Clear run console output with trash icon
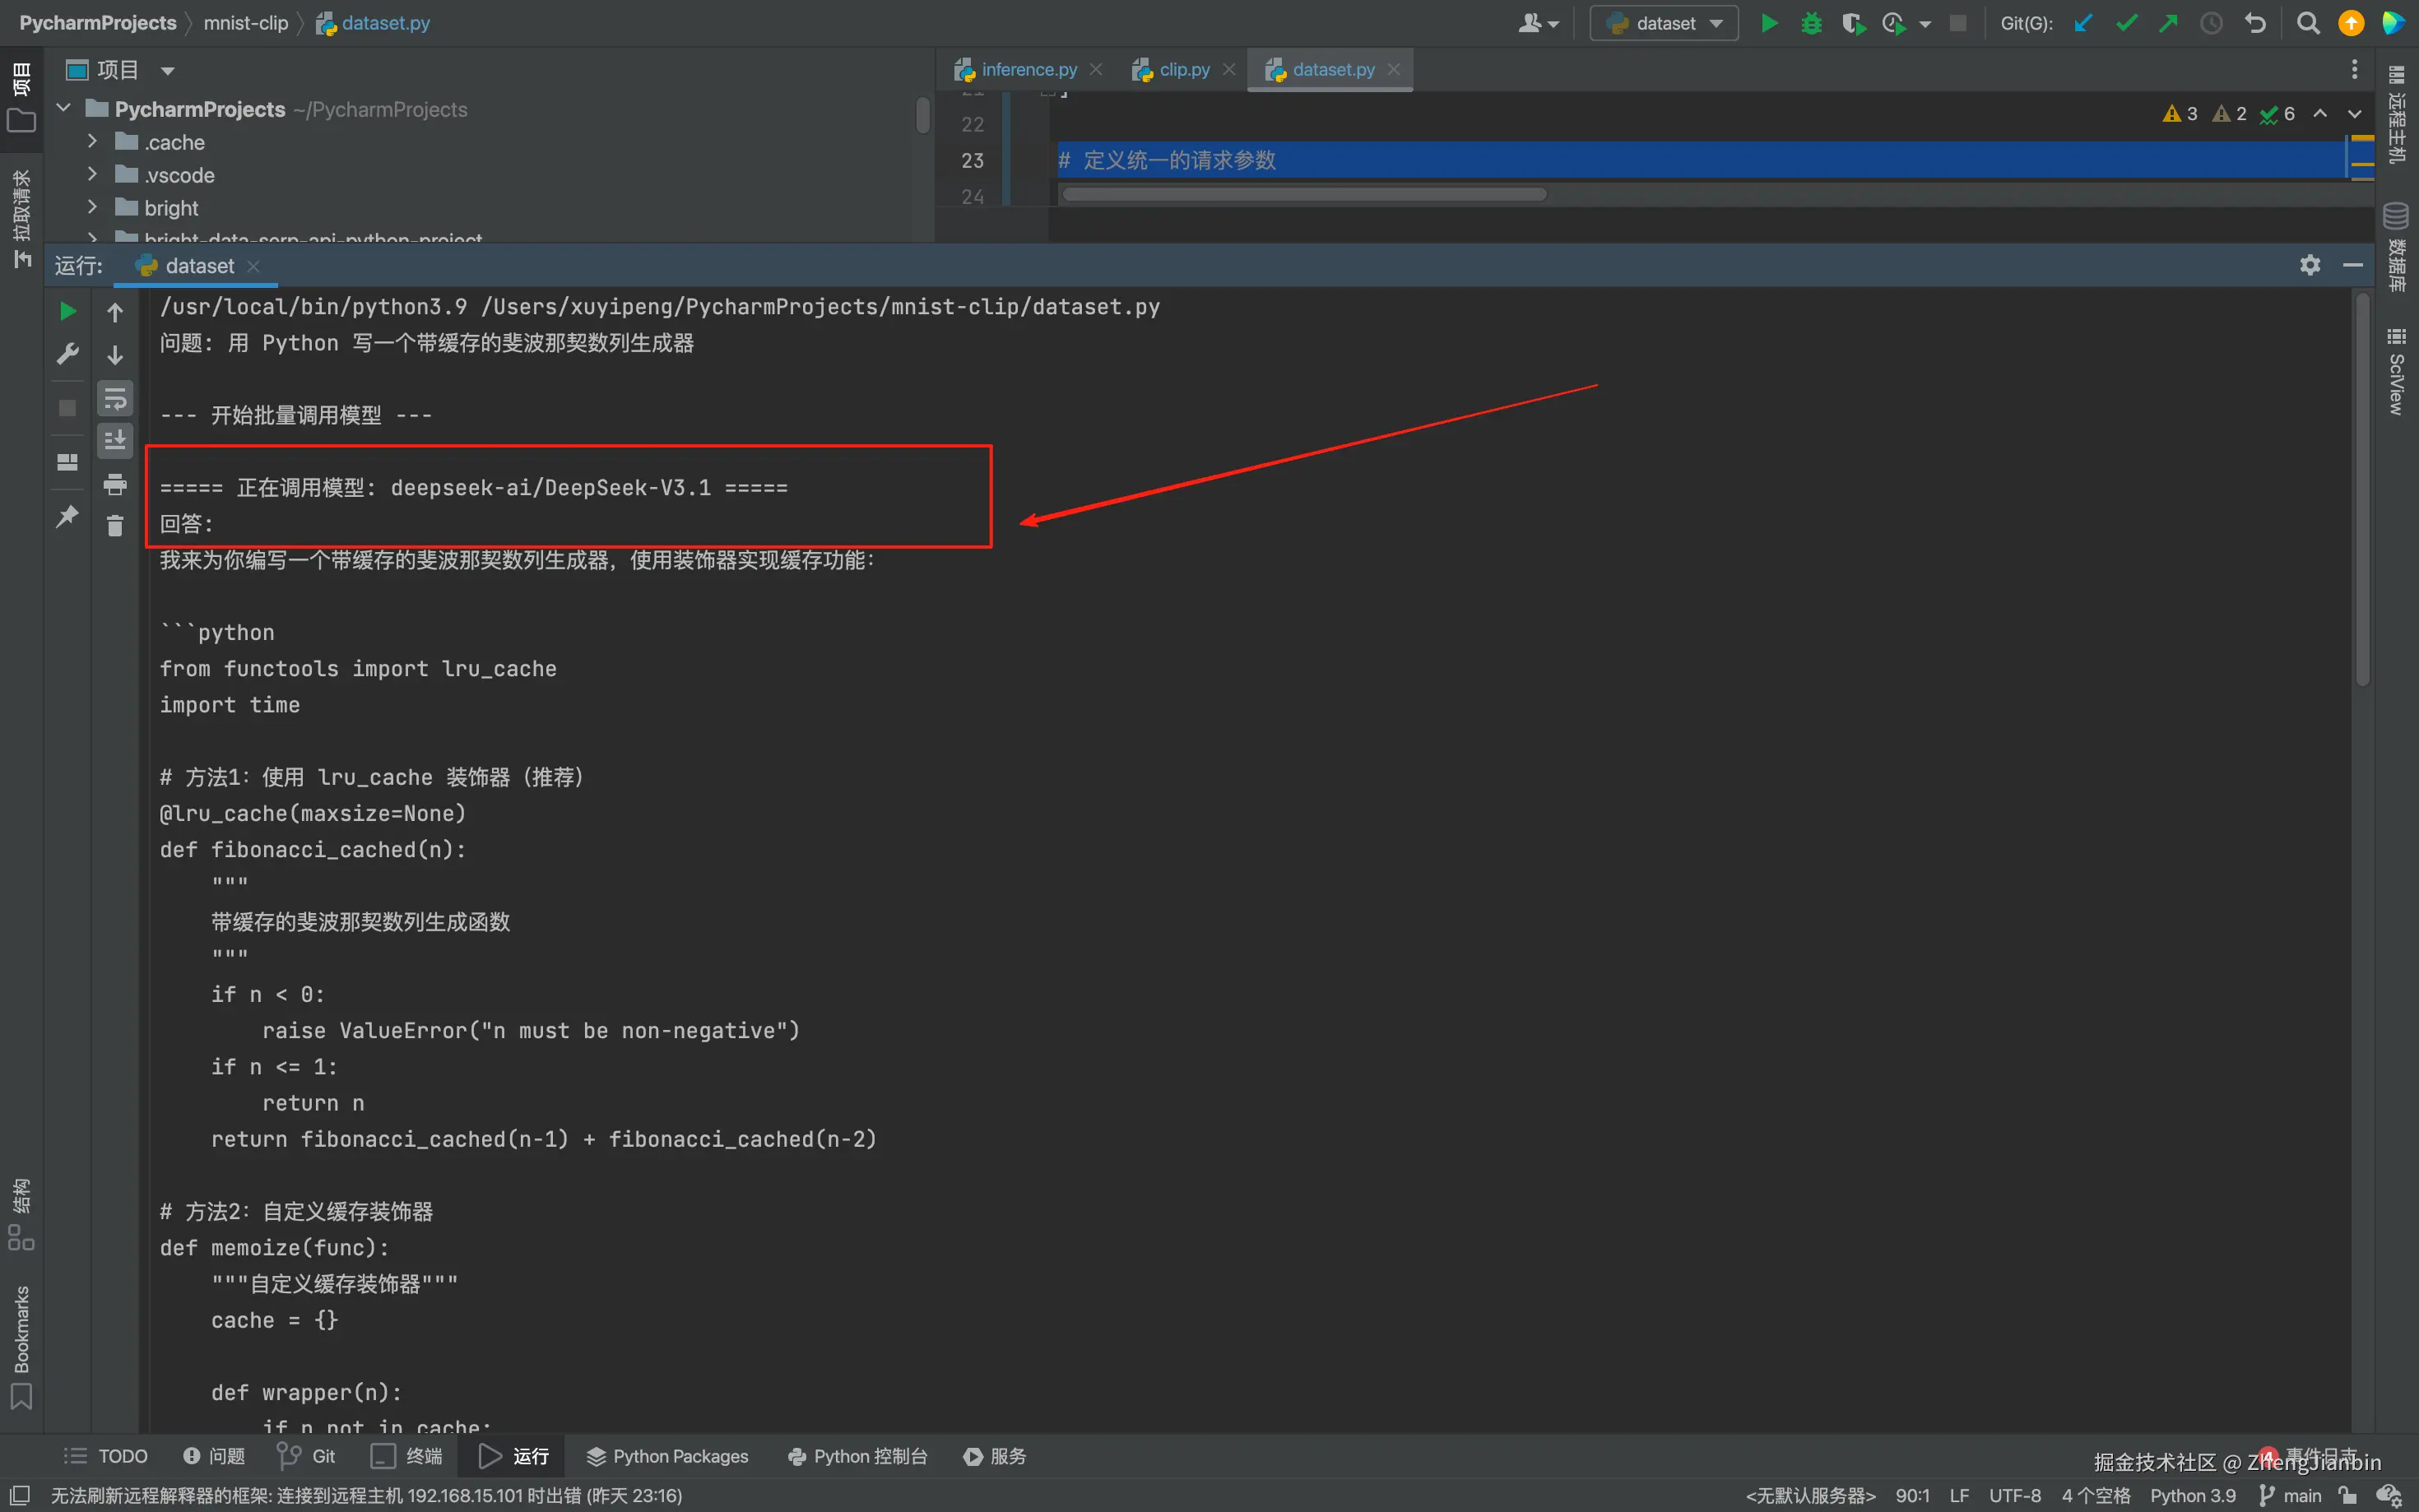Viewport: 2419px width, 1512px height. (115, 526)
